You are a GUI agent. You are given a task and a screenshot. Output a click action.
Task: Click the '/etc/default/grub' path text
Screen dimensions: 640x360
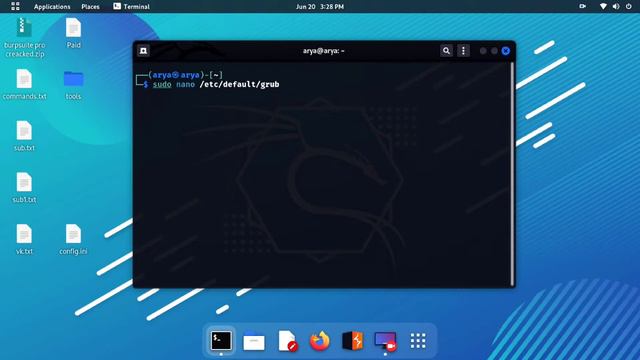click(239, 84)
